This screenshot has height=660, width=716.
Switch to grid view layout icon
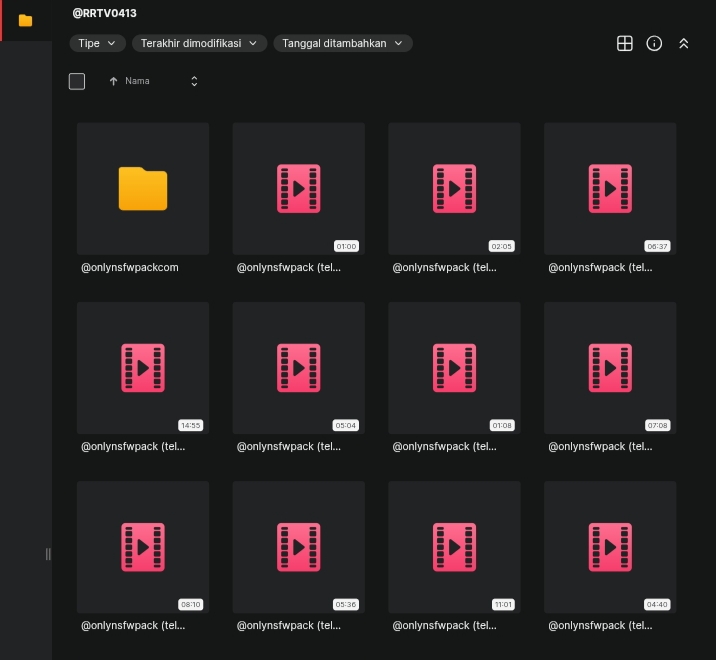pyautogui.click(x=624, y=43)
